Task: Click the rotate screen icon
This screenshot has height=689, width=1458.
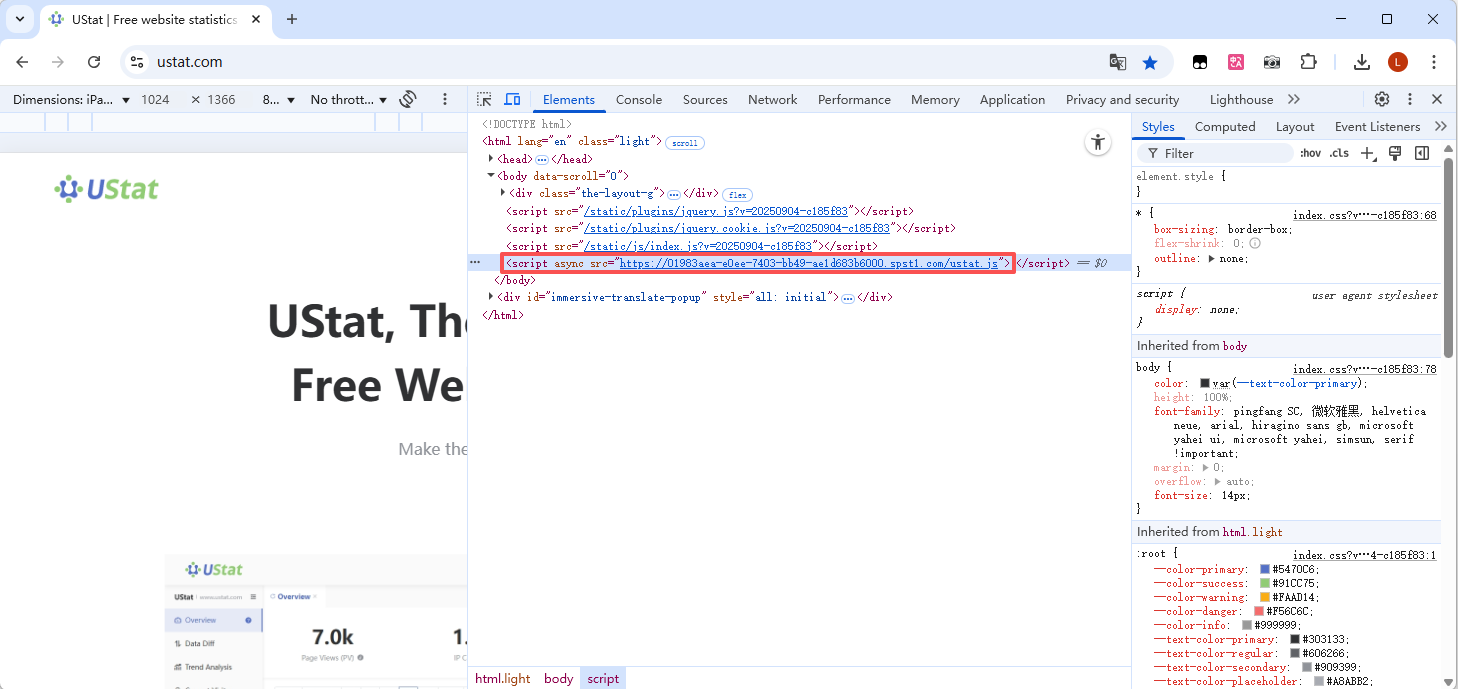Action: pos(408,99)
